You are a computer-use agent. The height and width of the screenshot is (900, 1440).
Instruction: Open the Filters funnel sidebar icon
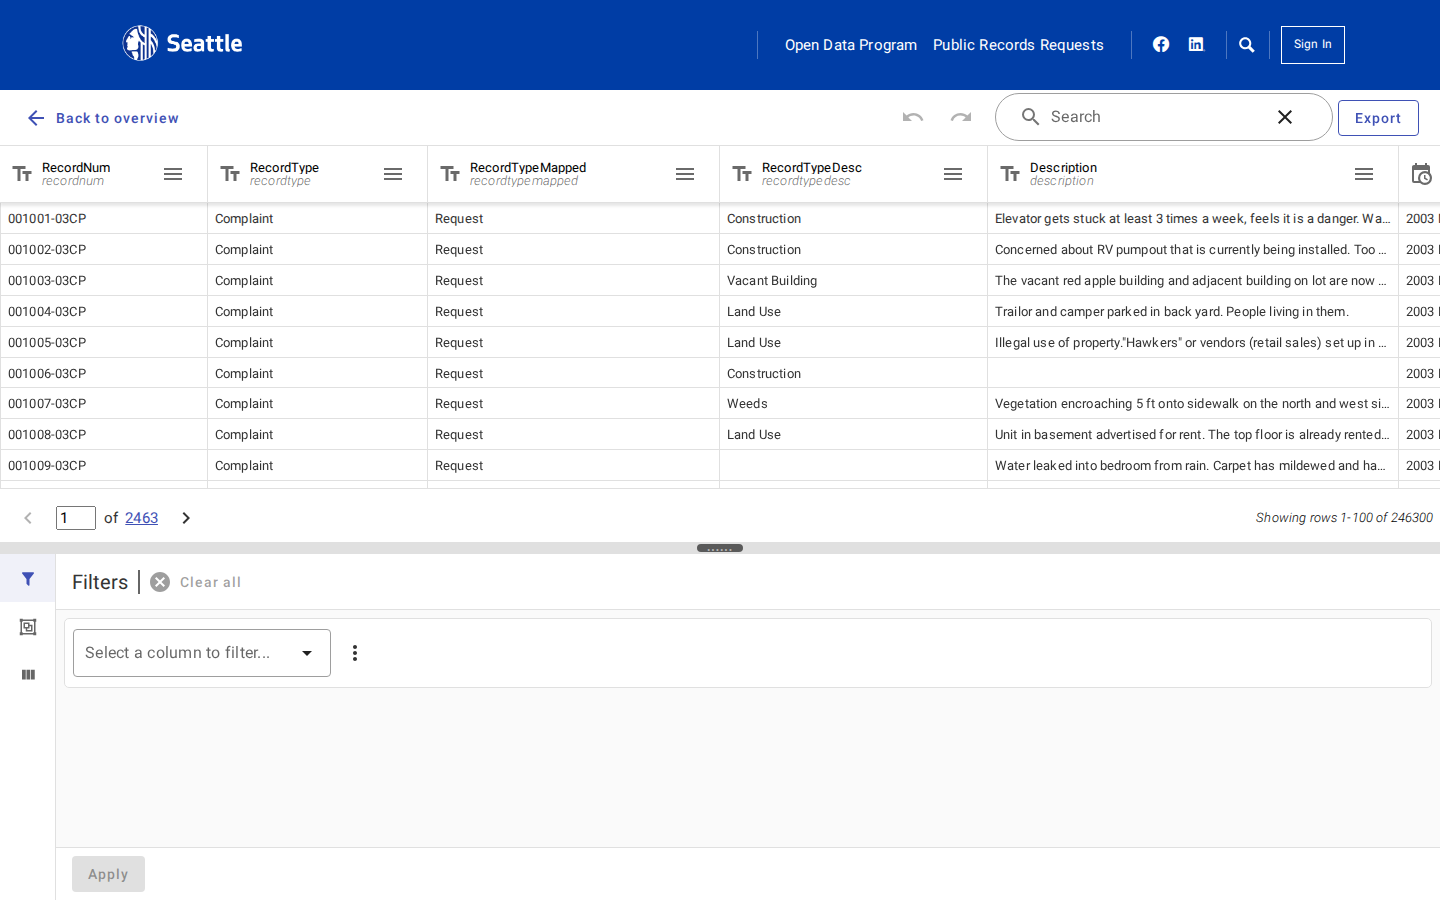(x=28, y=579)
